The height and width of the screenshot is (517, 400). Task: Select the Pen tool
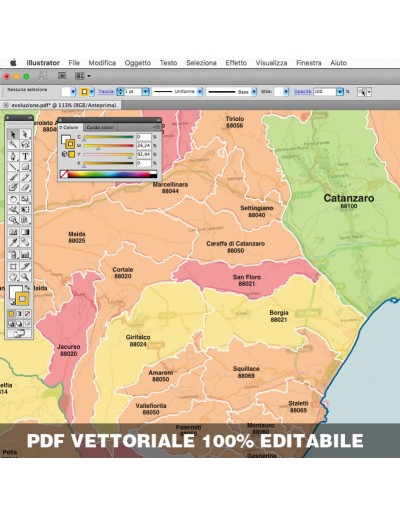tap(13, 156)
